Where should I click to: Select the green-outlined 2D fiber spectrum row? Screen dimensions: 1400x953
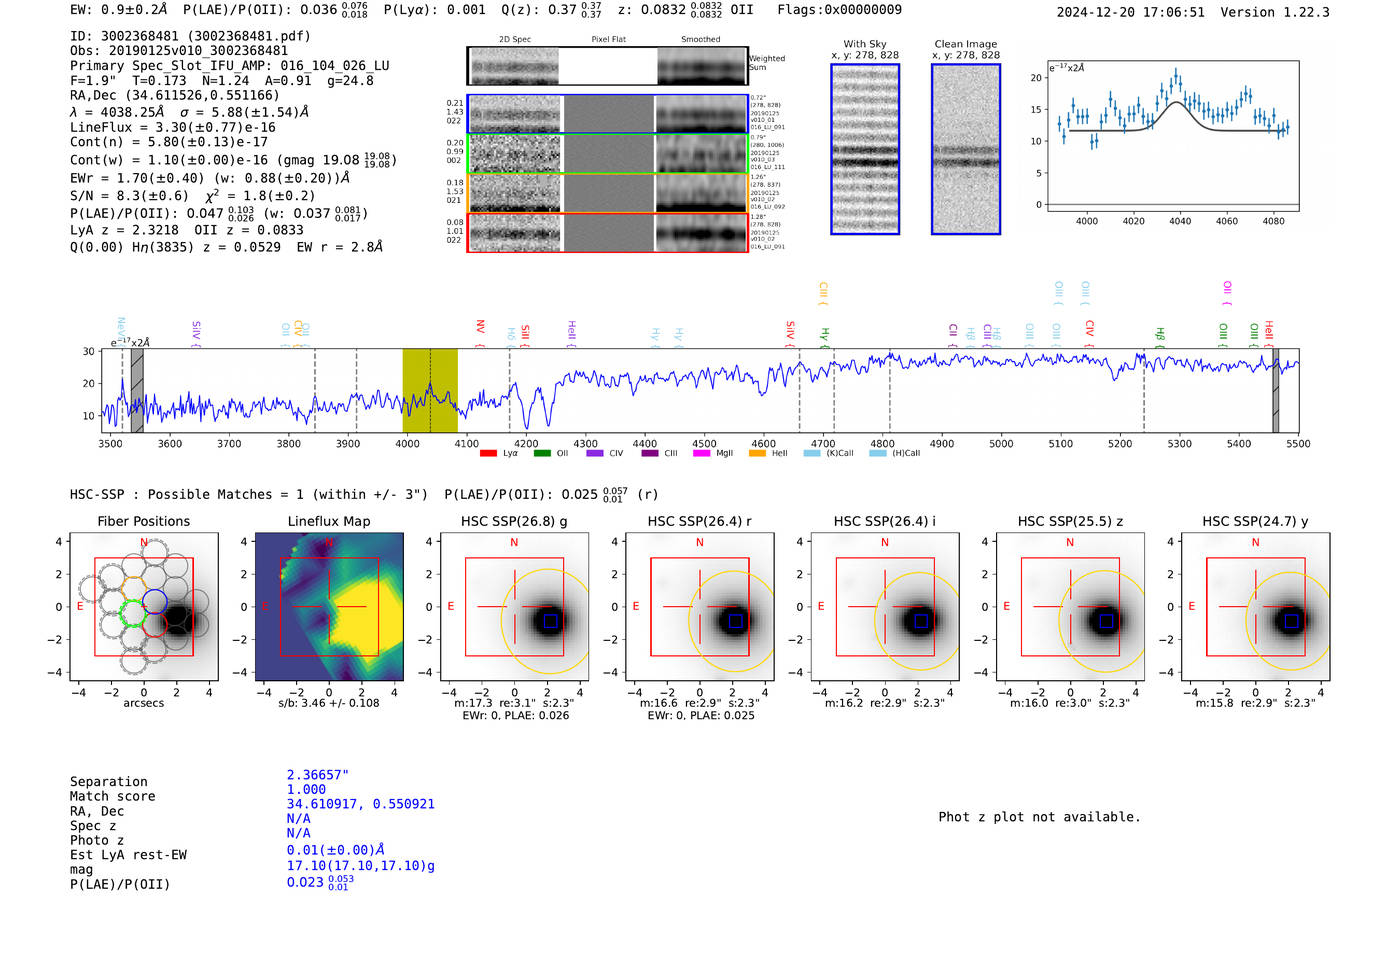click(608, 154)
